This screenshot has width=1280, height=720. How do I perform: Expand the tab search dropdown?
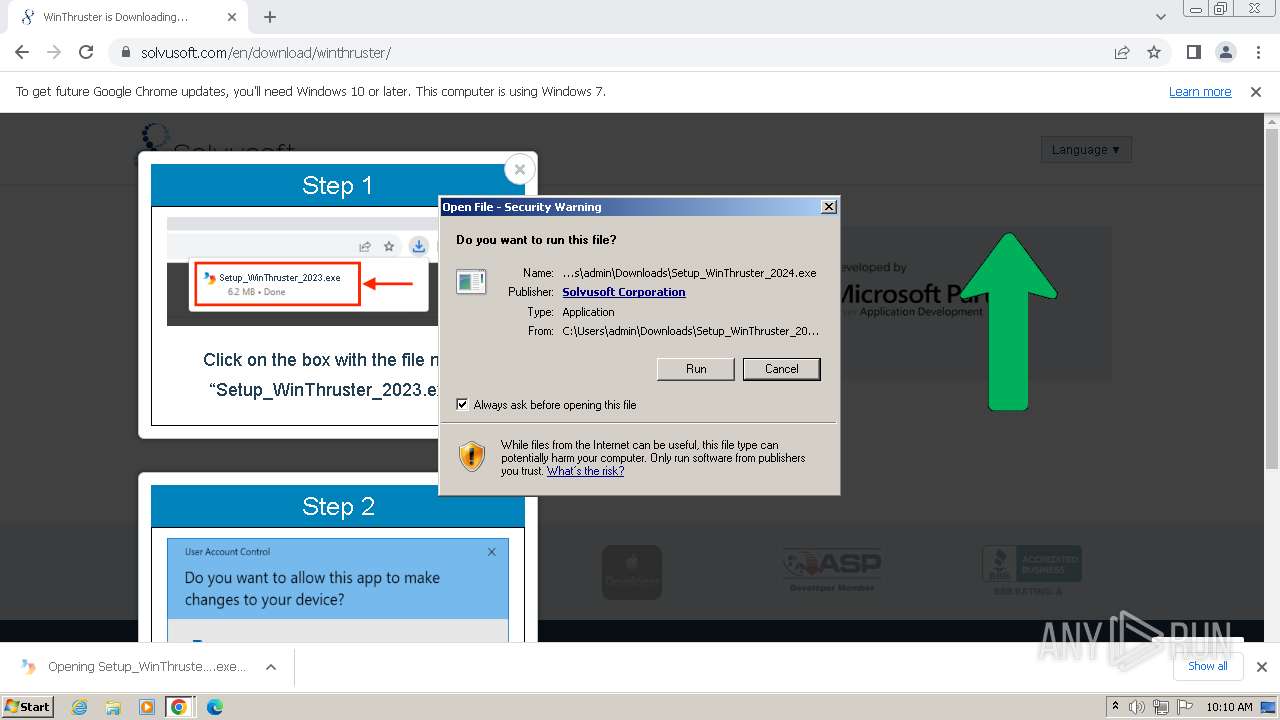pos(1161,17)
